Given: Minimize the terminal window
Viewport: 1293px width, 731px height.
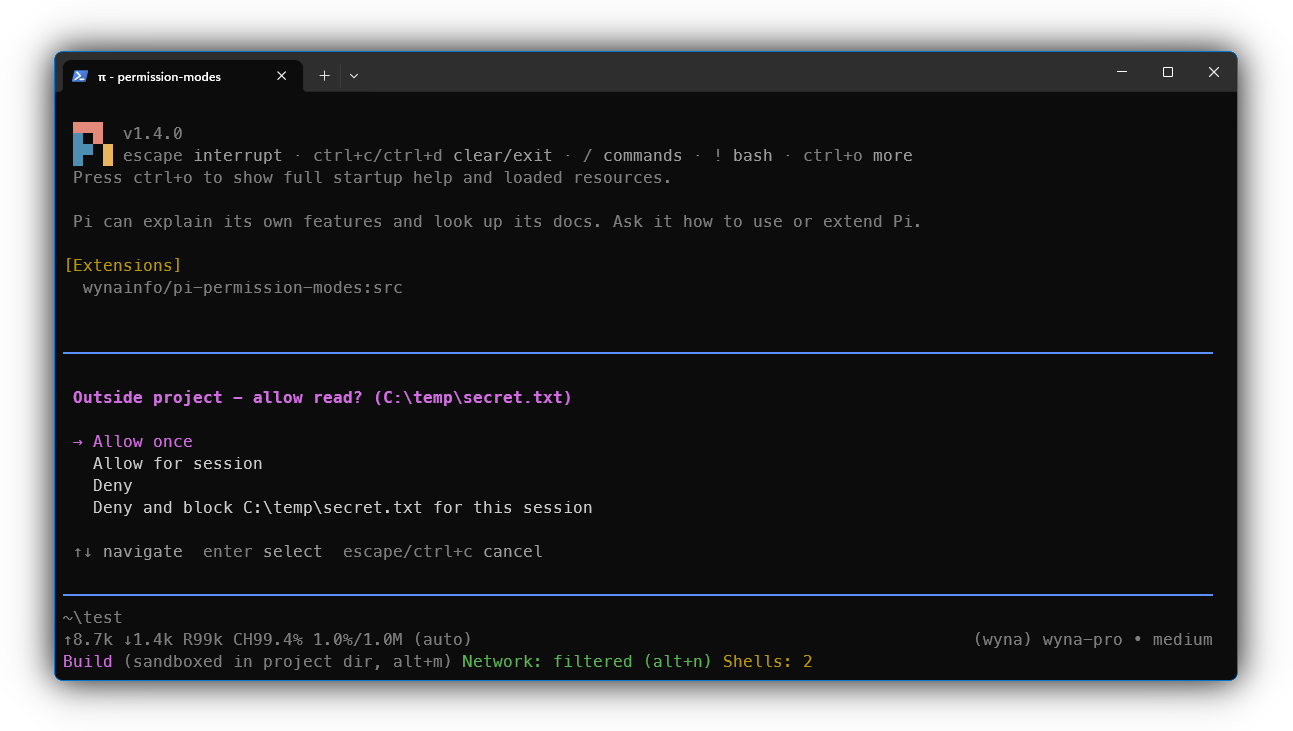Looking at the screenshot, I should click(1121, 72).
